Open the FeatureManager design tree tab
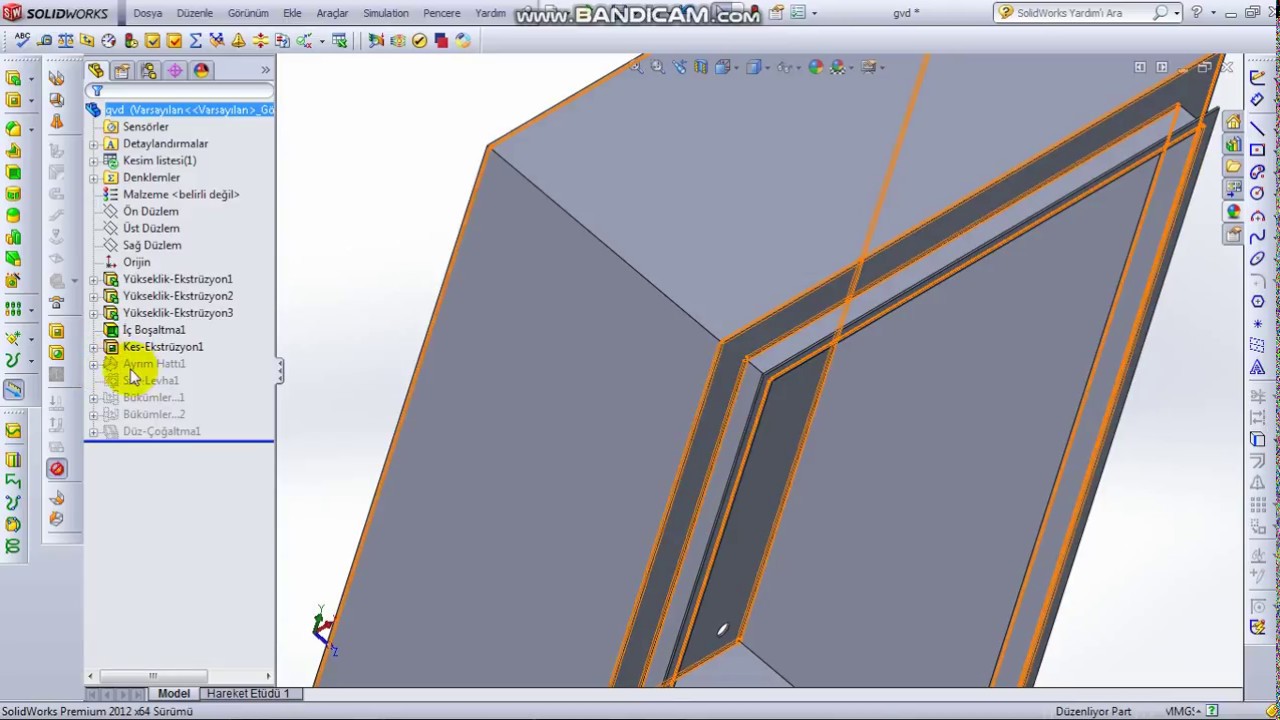The image size is (1280, 720). [x=95, y=71]
